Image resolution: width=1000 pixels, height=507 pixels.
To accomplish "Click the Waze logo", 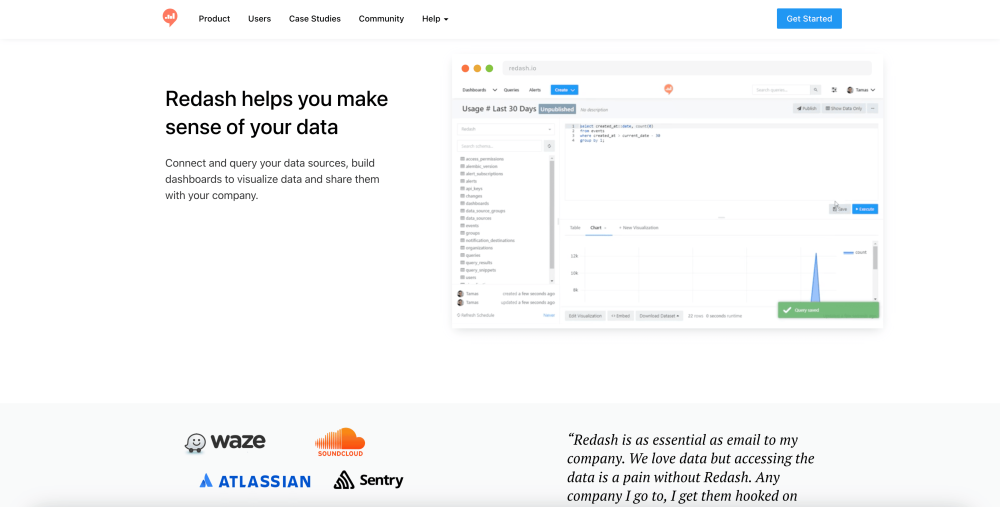I will tap(225, 442).
